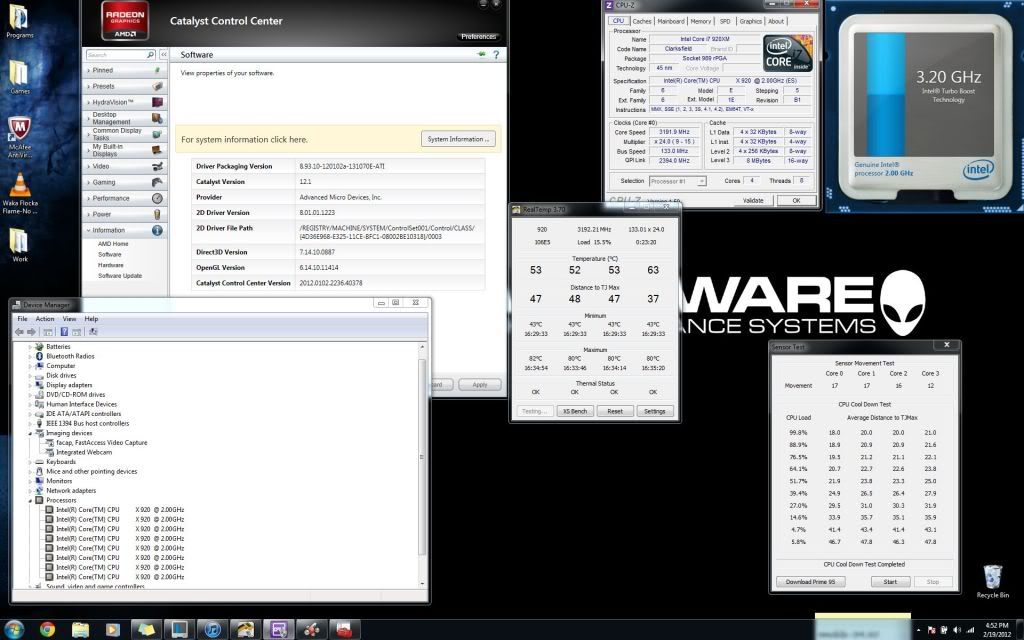
Task: Expand Display adapters in Device Manager
Action: click(x=30, y=385)
